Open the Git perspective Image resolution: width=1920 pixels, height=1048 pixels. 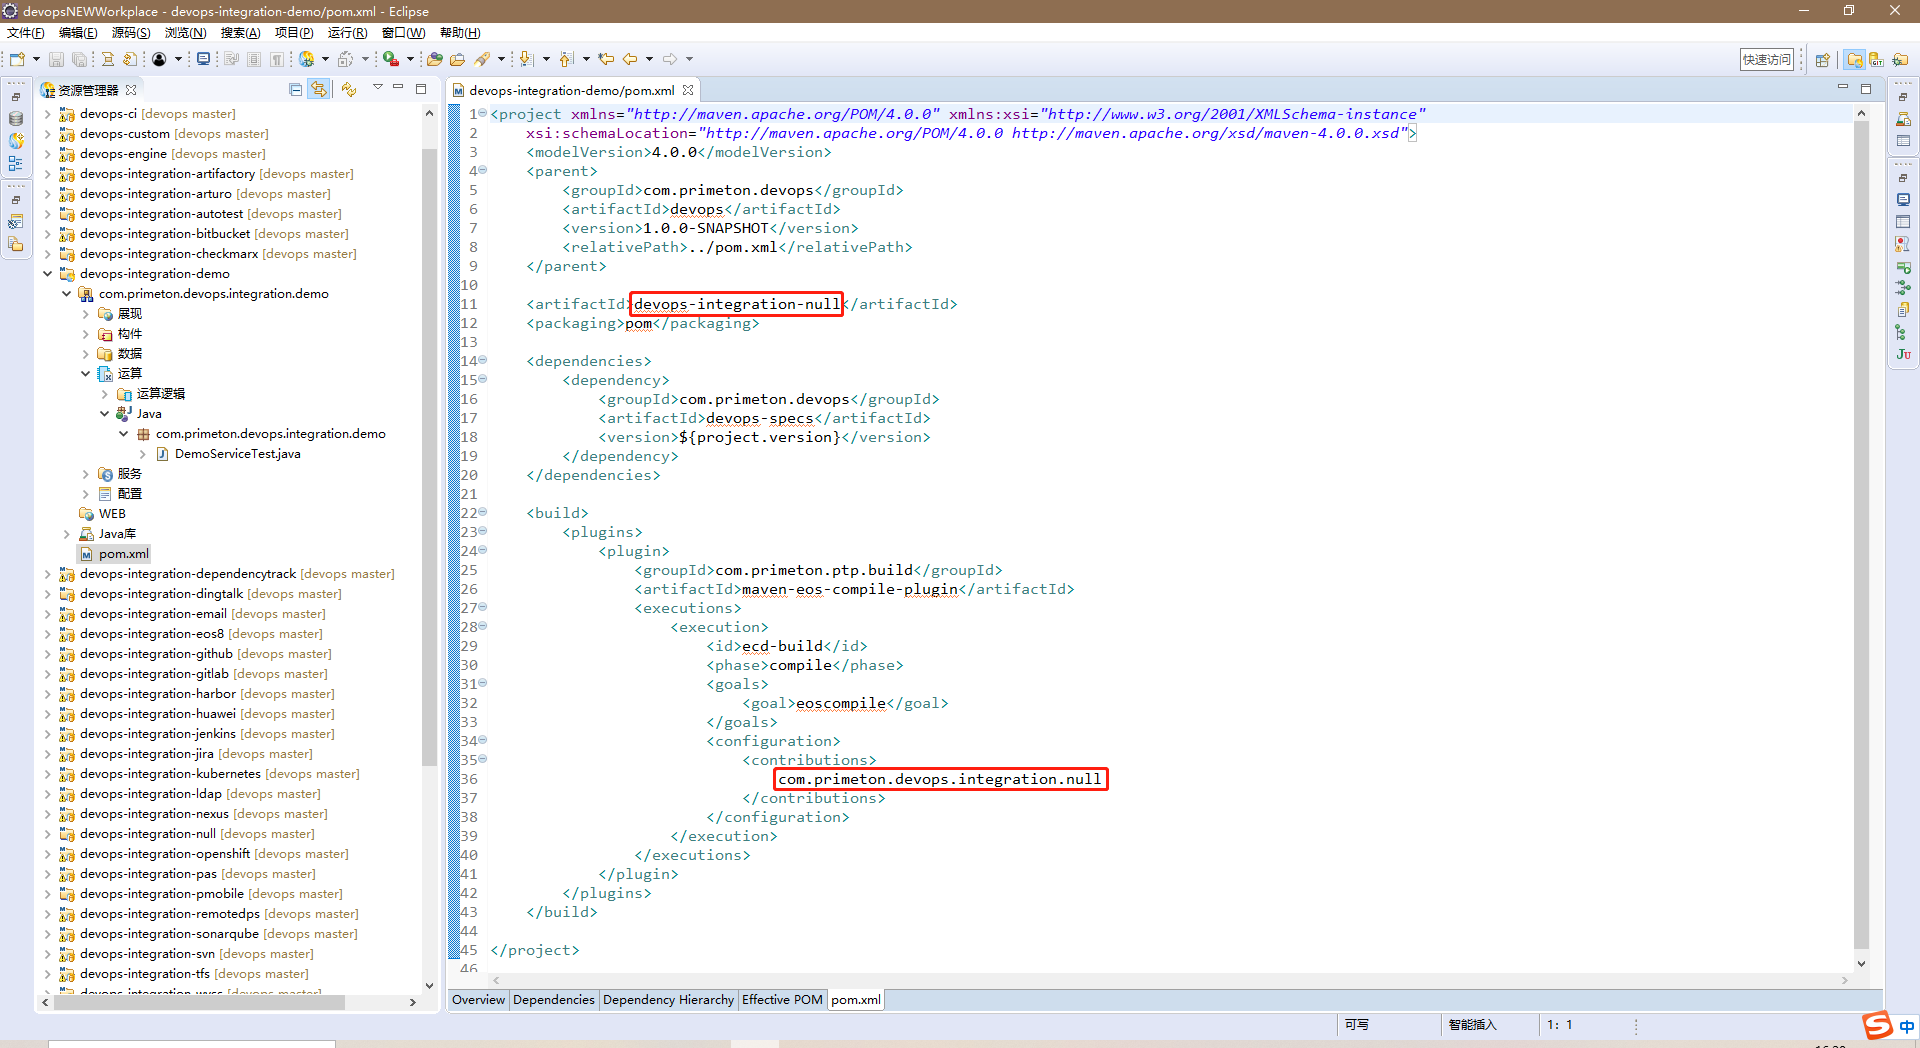point(1876,60)
